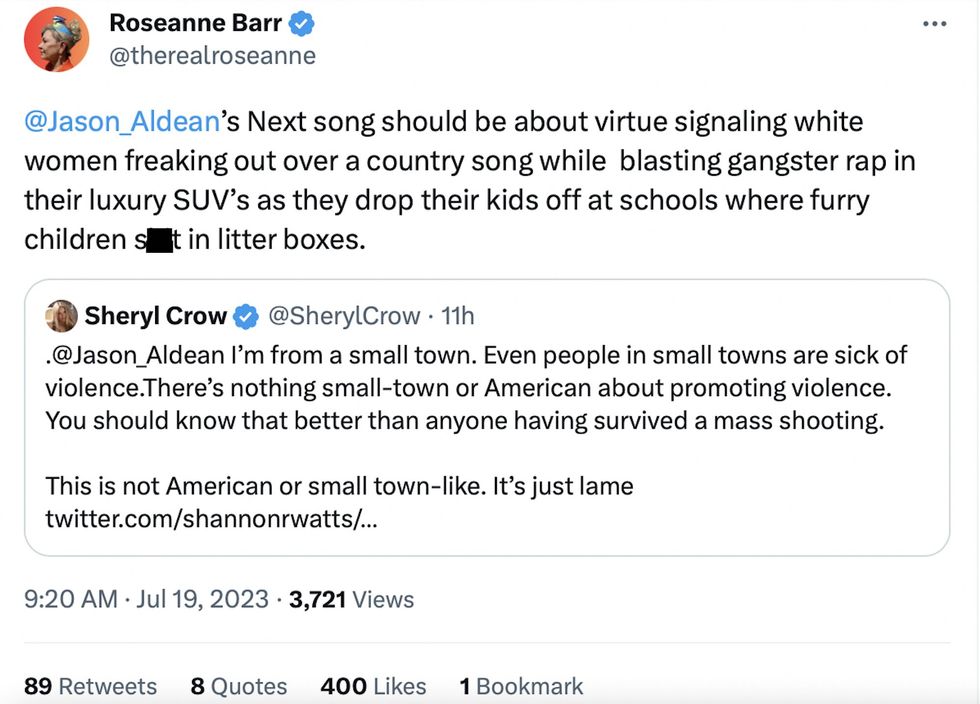980x704 pixels.
Task: Click the Jul 19, 2023 date
Action: [191, 599]
